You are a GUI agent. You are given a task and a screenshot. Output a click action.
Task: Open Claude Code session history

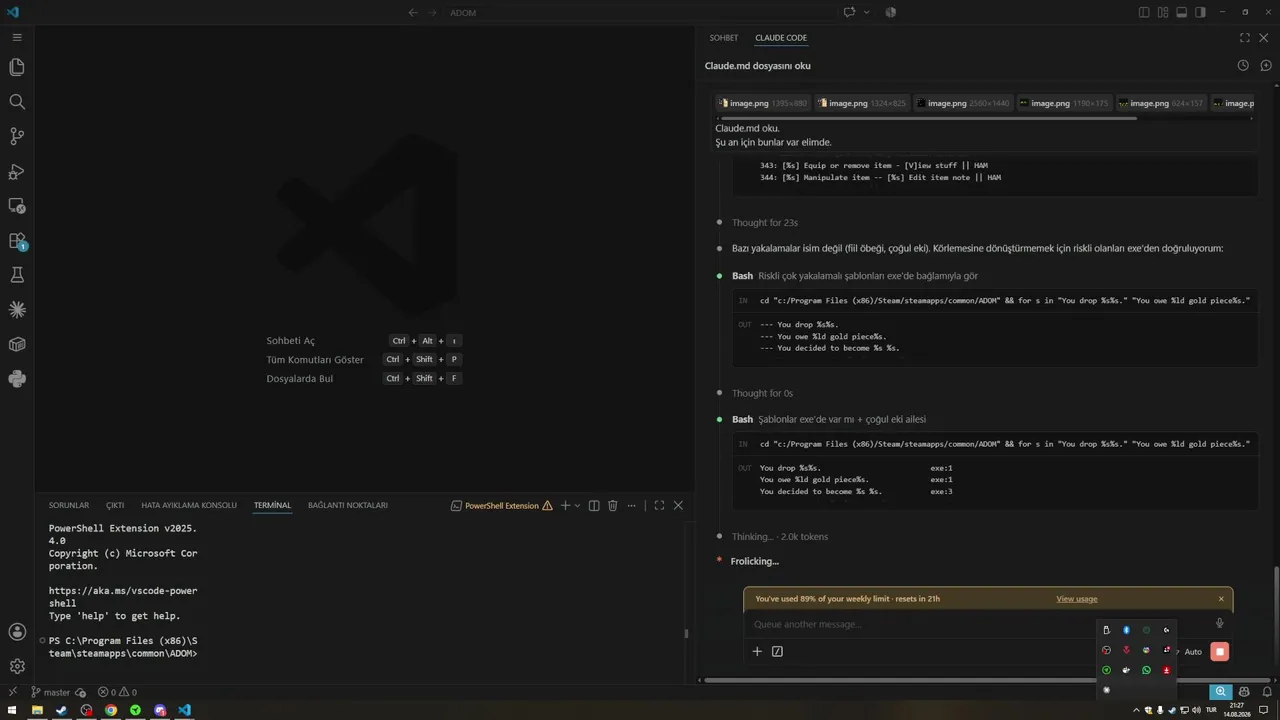pos(1243,65)
